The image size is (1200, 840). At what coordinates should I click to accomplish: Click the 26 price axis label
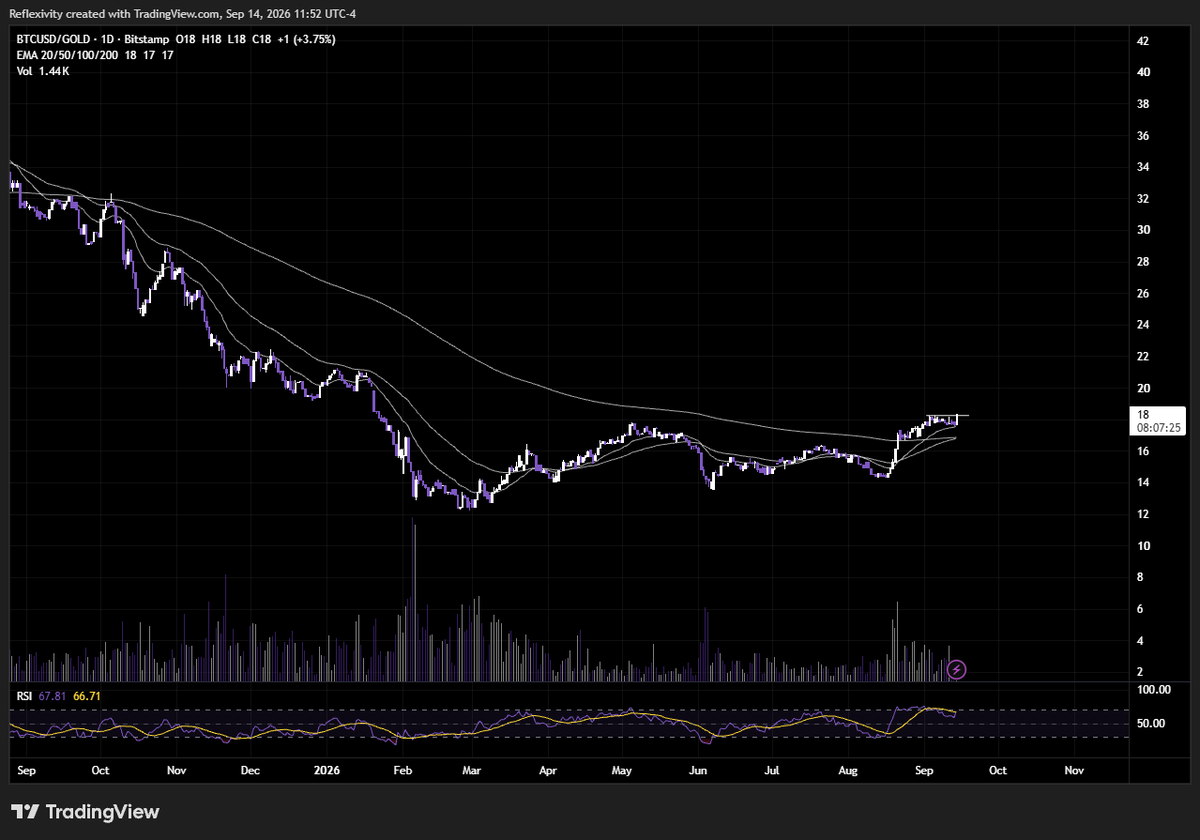(1142, 294)
